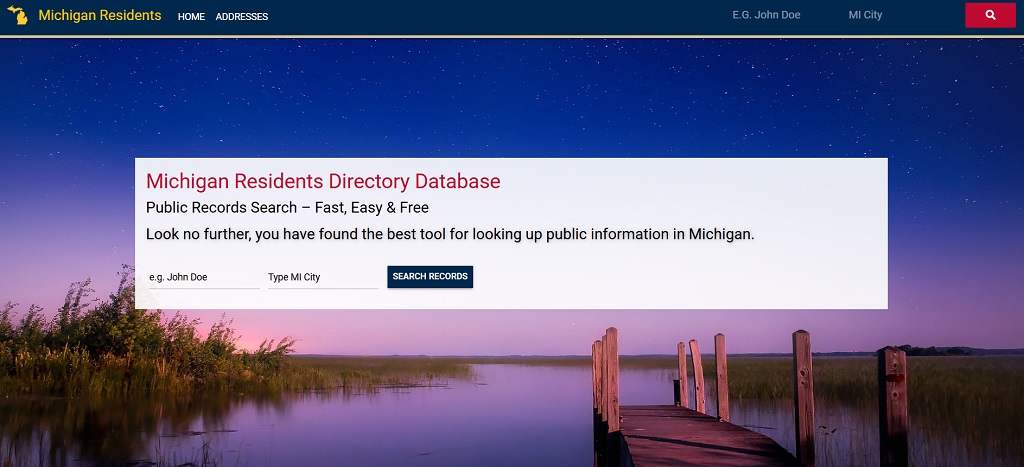
Task: Click the Michigan Residents Directory Database heading
Action: pos(323,182)
